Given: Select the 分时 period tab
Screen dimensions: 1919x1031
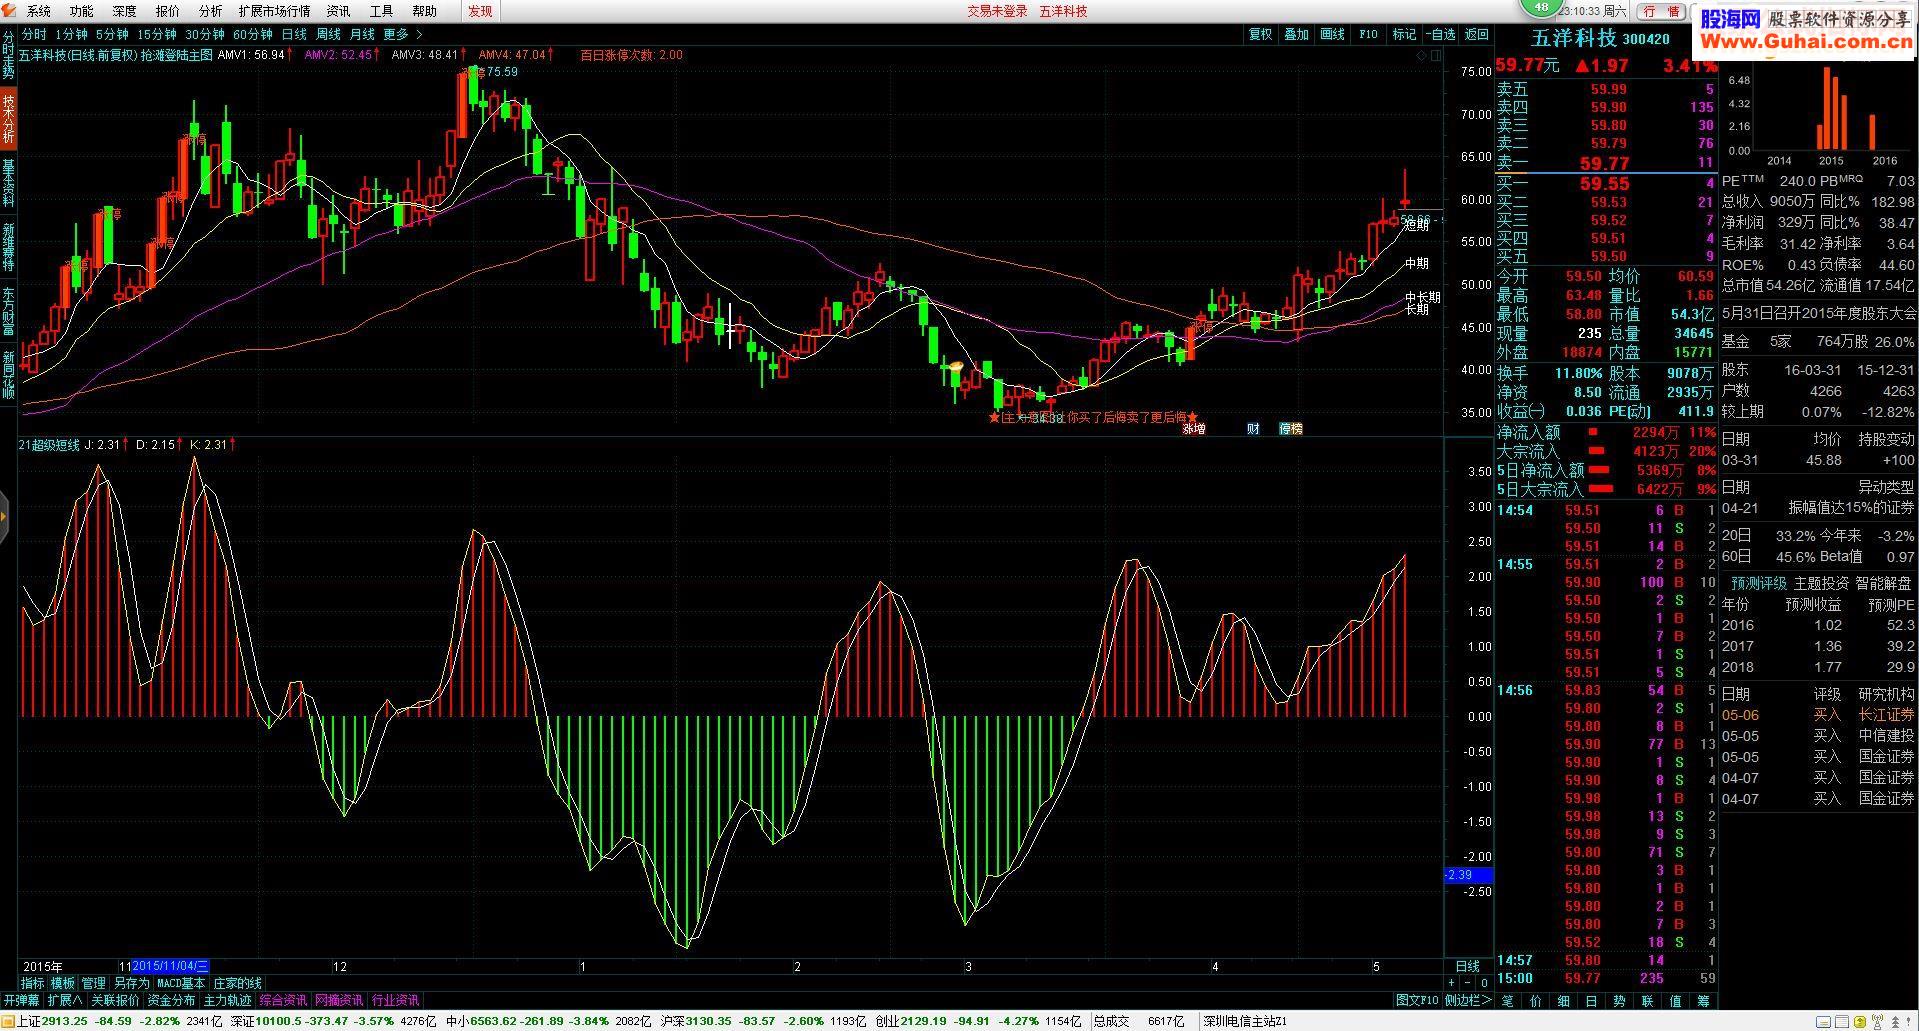Looking at the screenshot, I should (x=34, y=34).
